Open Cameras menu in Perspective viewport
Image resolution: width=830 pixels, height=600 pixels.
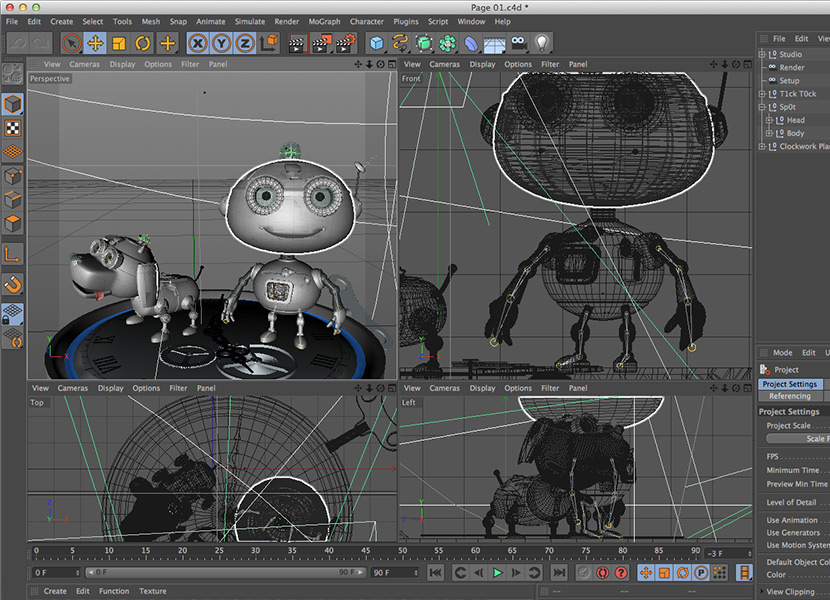[x=84, y=64]
